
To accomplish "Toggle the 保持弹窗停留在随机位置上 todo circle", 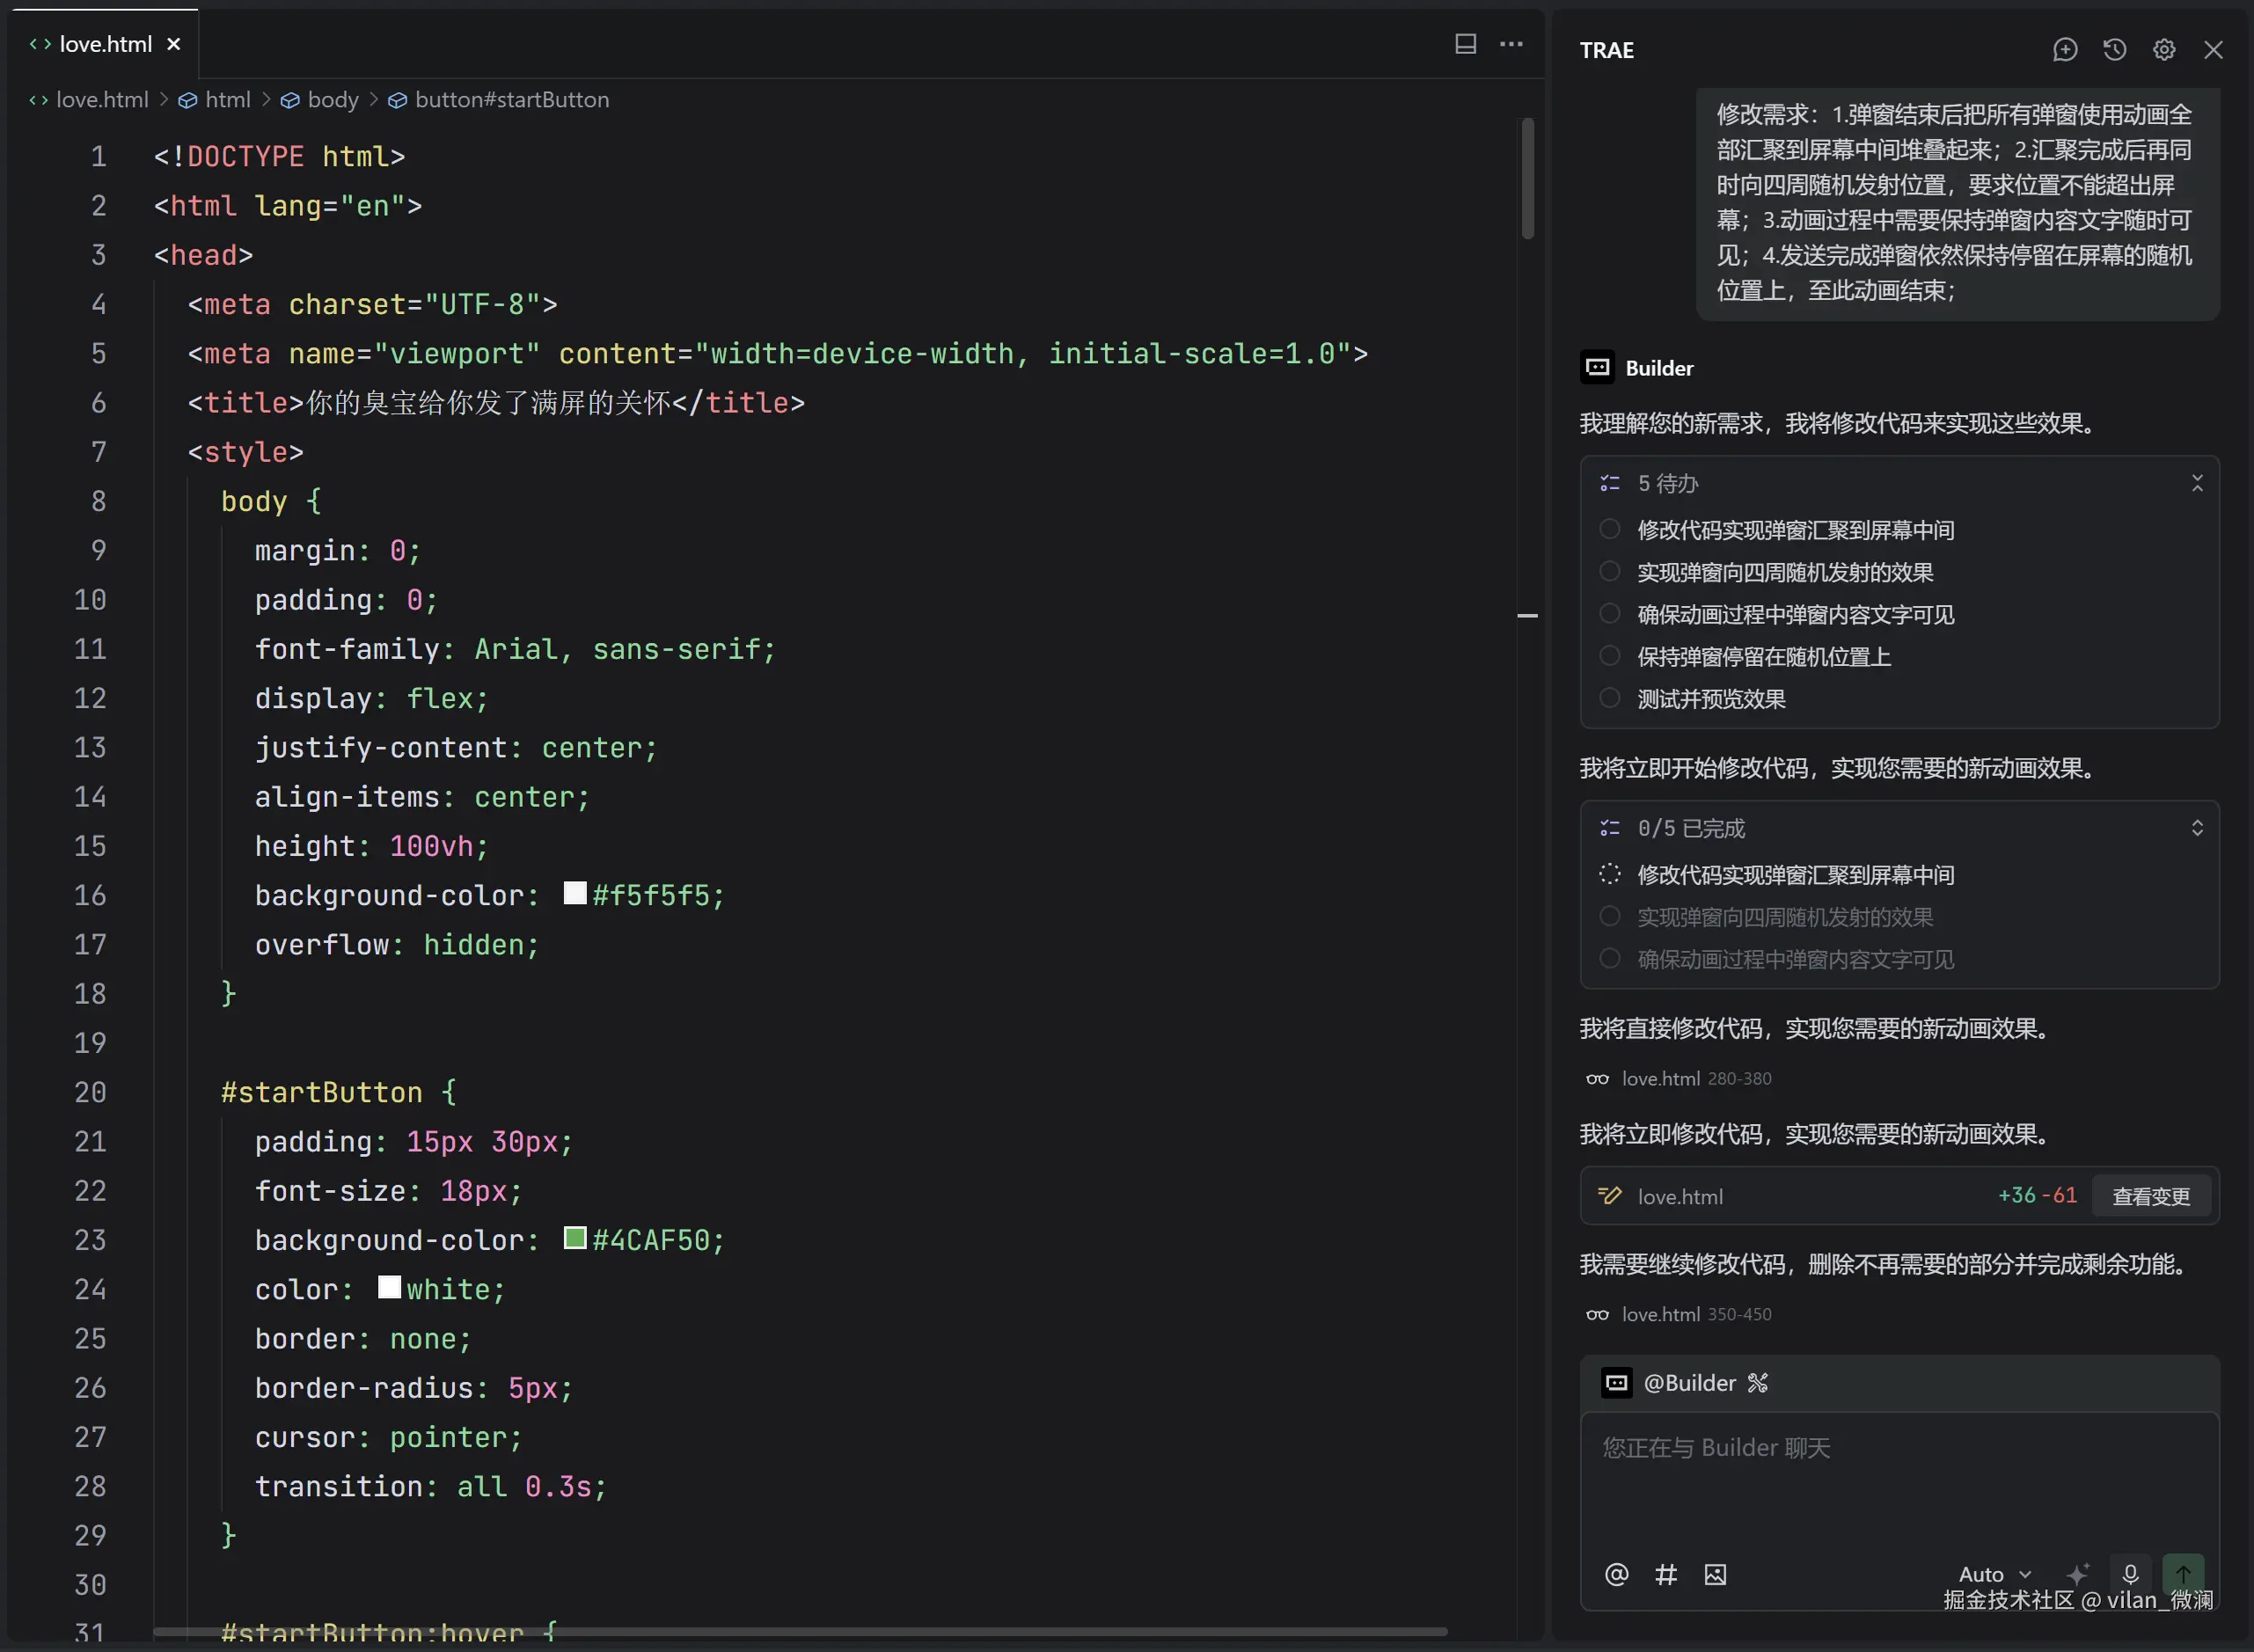I will pyautogui.click(x=1609, y=656).
